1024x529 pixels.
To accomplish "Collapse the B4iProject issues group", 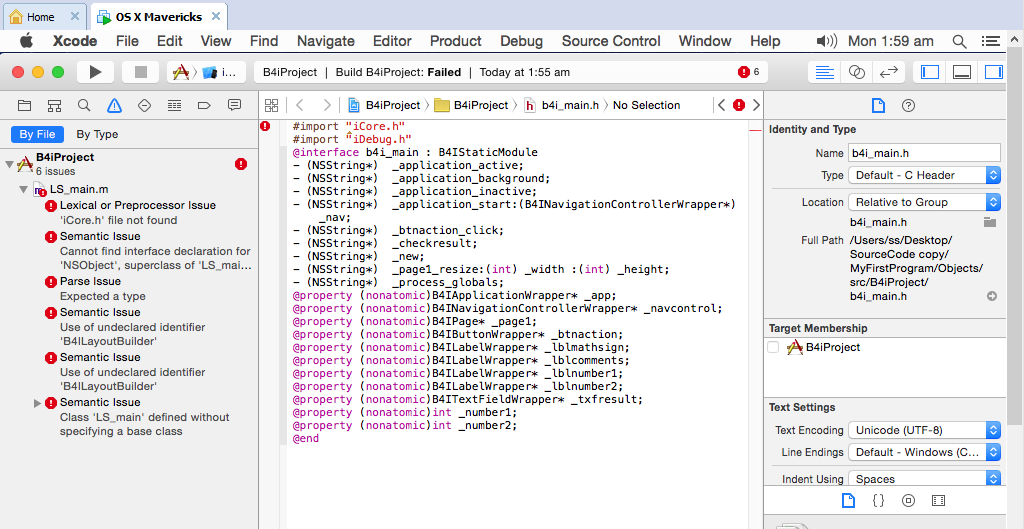I will point(9,164).
